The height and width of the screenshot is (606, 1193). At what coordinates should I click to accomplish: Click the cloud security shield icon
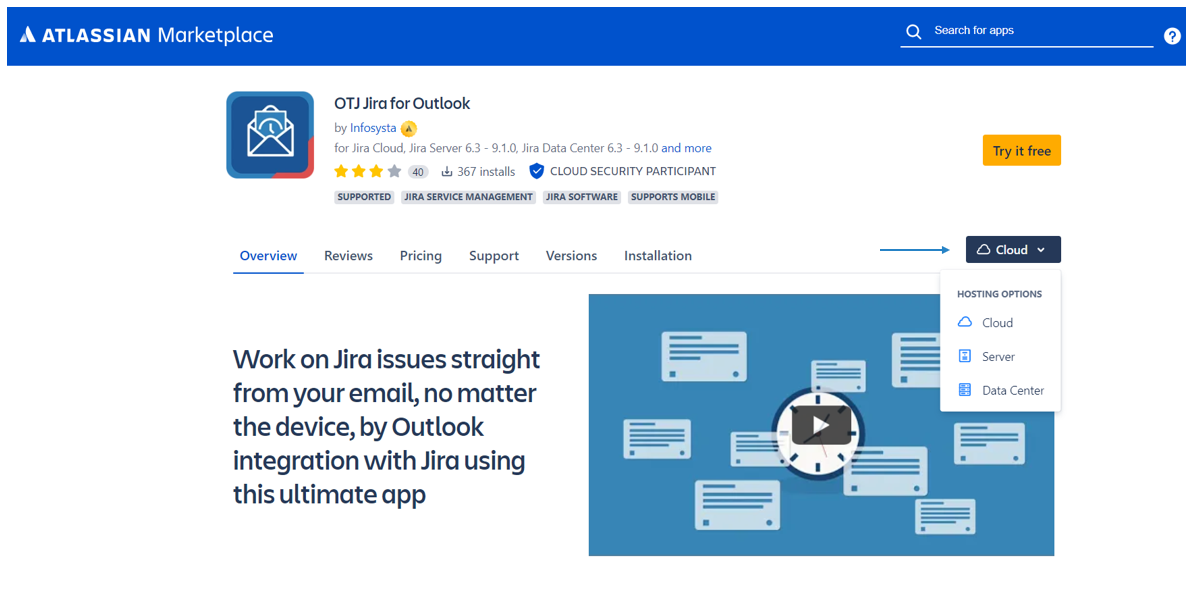pos(536,171)
